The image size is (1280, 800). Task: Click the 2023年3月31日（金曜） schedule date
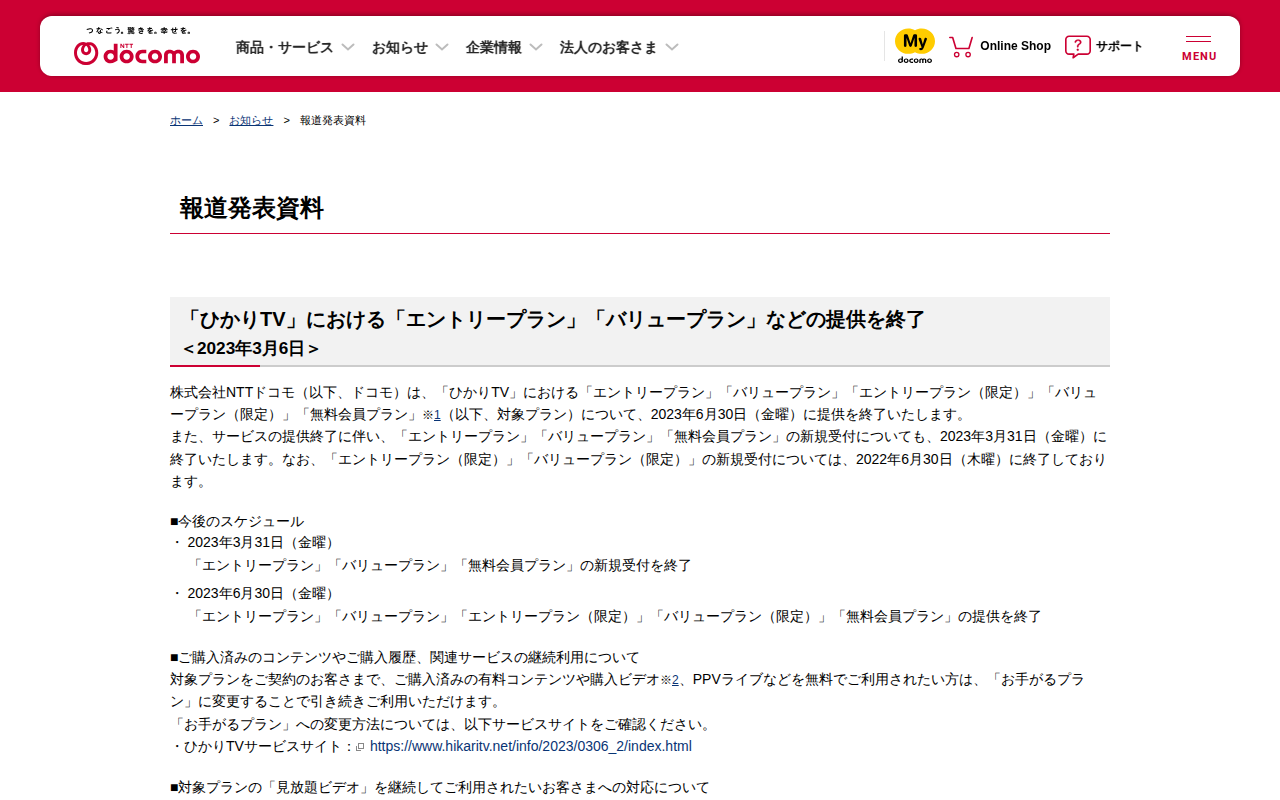pyautogui.click(x=263, y=543)
